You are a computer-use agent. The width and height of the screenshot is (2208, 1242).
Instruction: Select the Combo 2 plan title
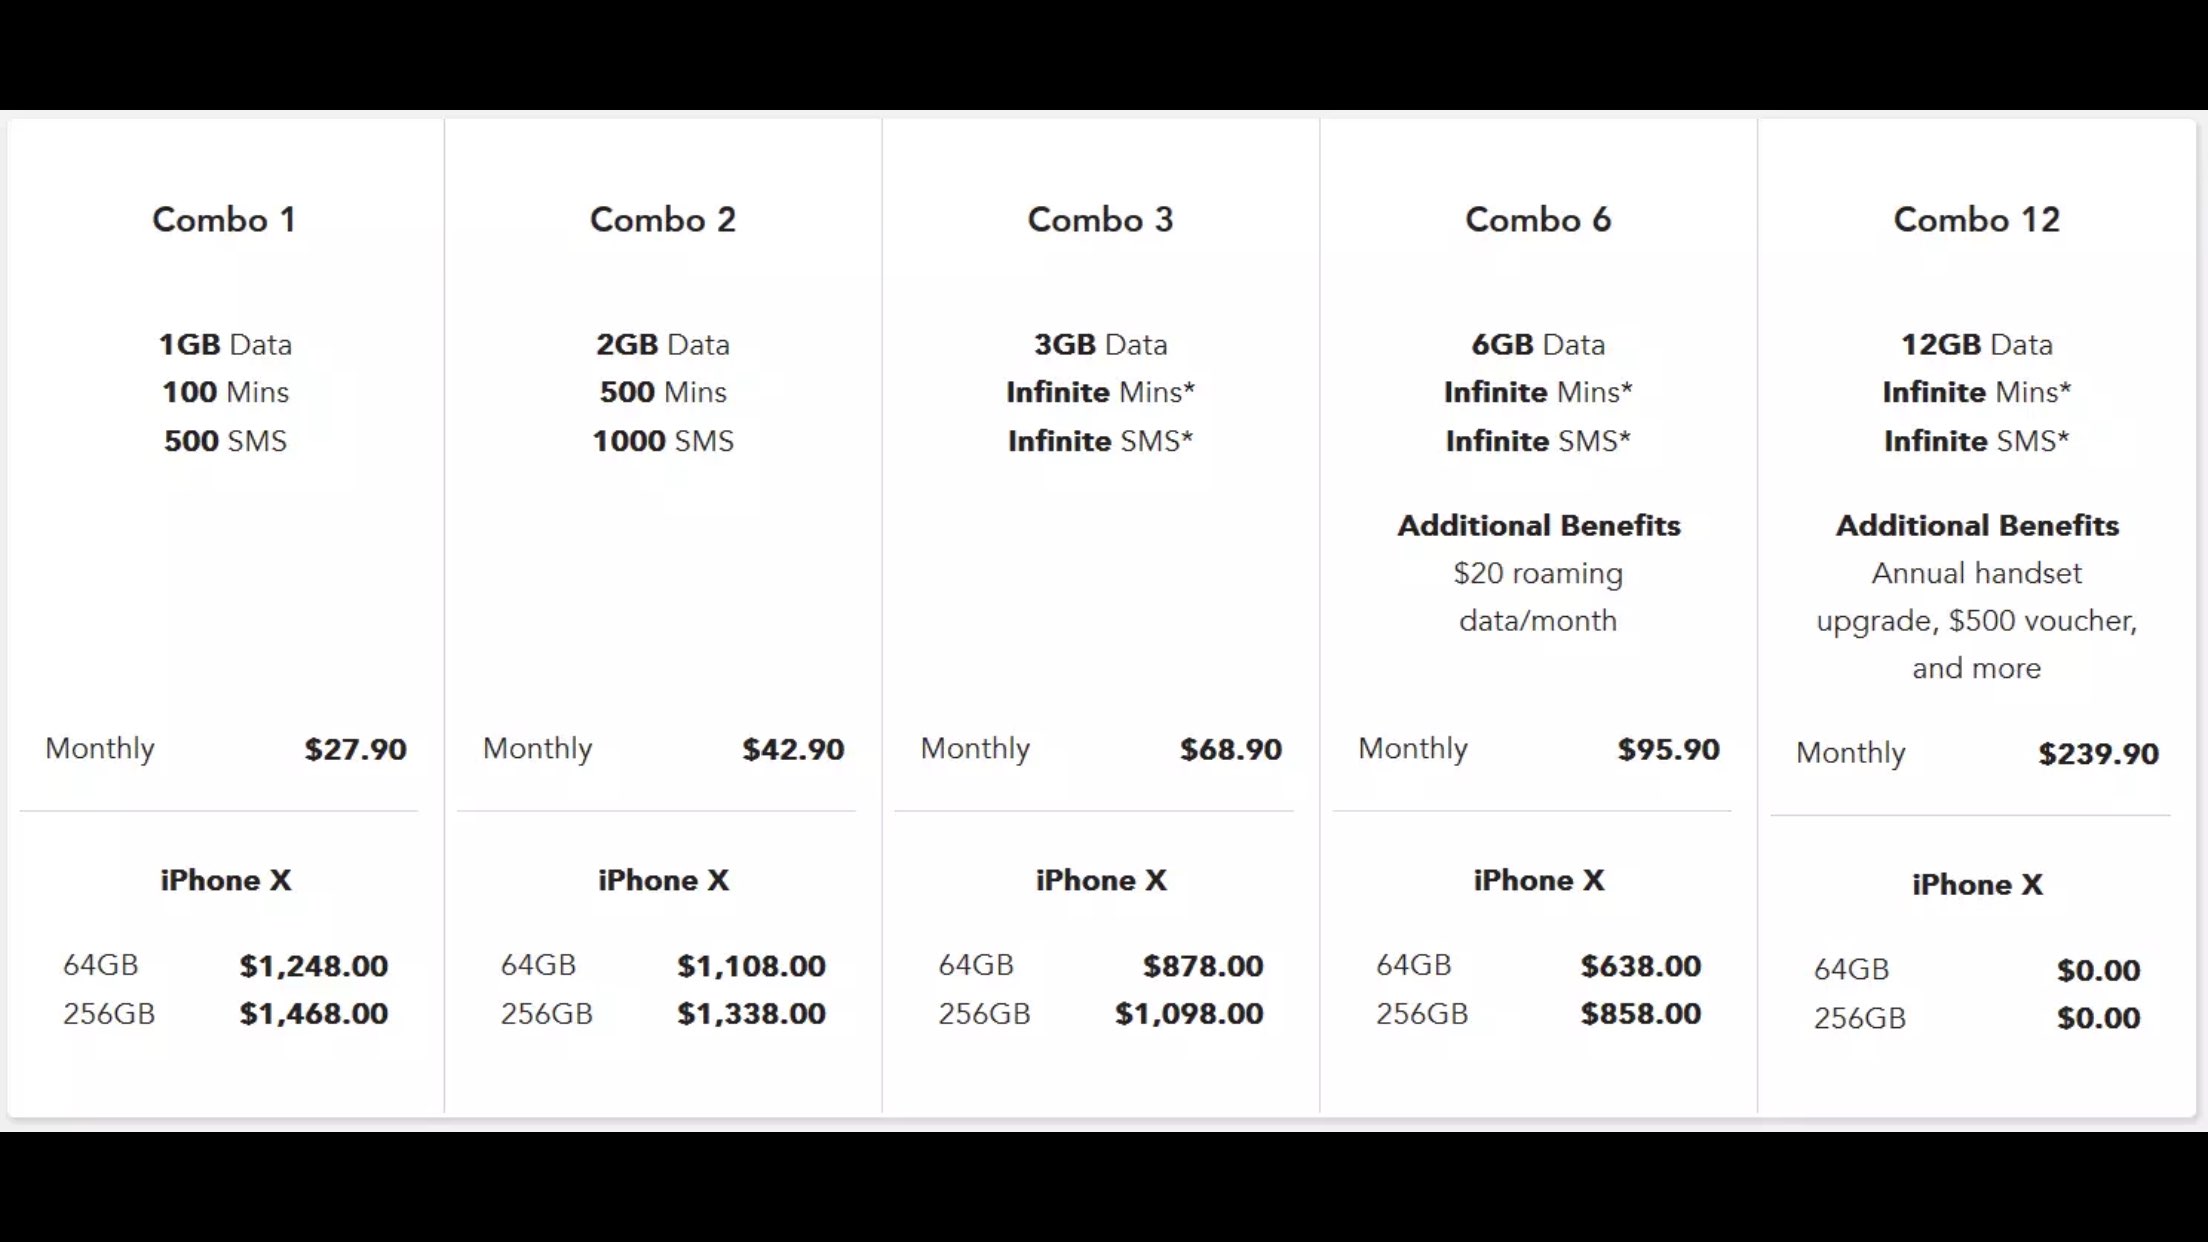coord(662,220)
